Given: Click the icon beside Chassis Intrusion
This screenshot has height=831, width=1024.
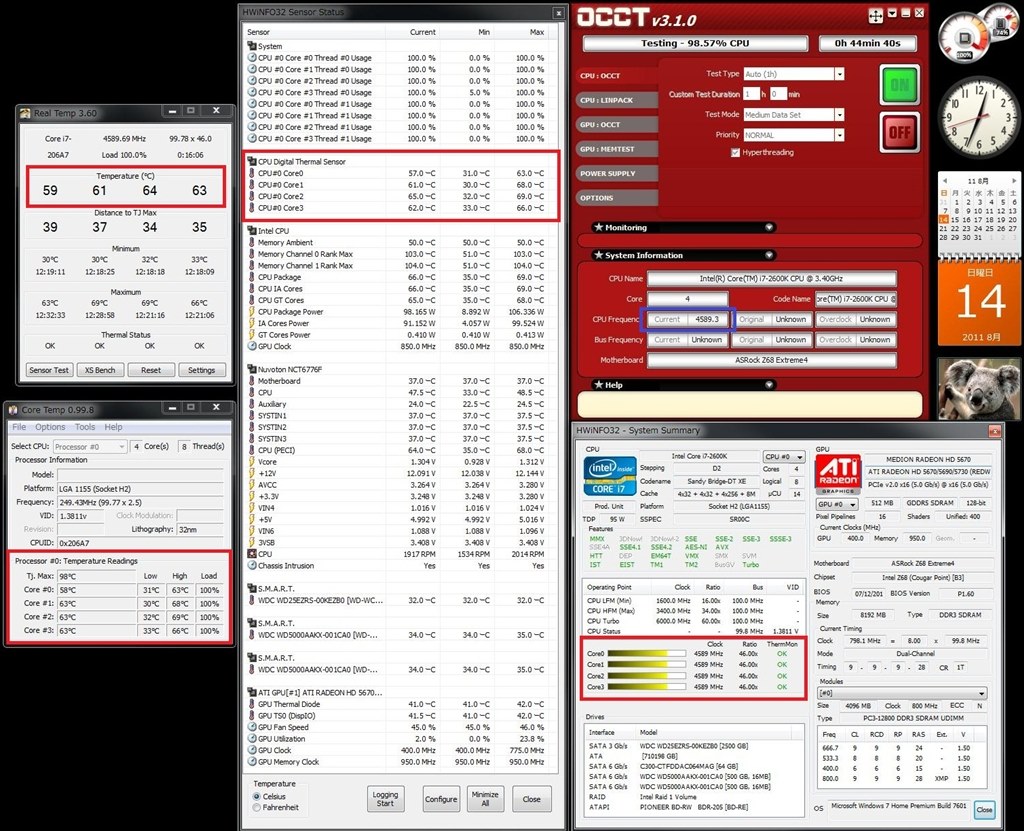Looking at the screenshot, I should tap(252, 566).
